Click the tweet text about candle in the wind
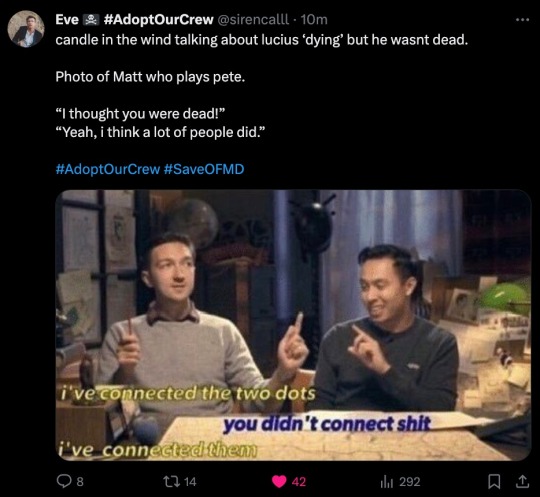The height and width of the screenshot is (497, 540). 262,40
